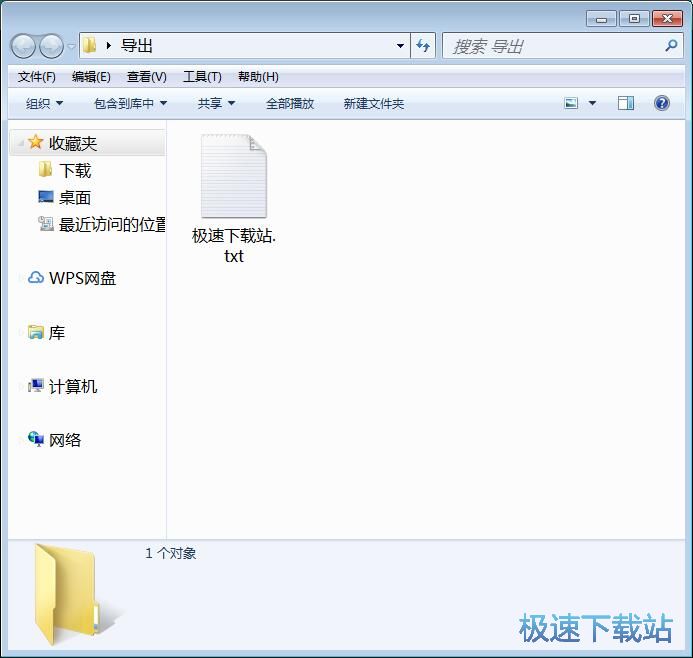Viewport: 693px width, 658px height.
Task: Open the 查看(V) menu
Action: 147,77
